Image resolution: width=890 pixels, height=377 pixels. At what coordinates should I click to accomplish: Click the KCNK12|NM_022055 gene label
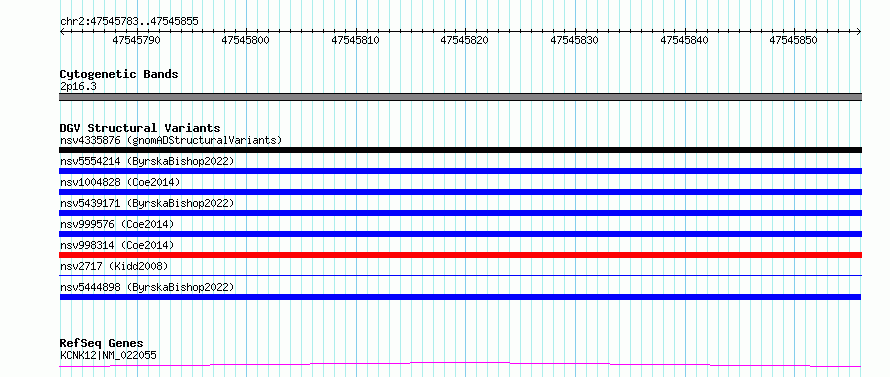pyautogui.click(x=108, y=355)
